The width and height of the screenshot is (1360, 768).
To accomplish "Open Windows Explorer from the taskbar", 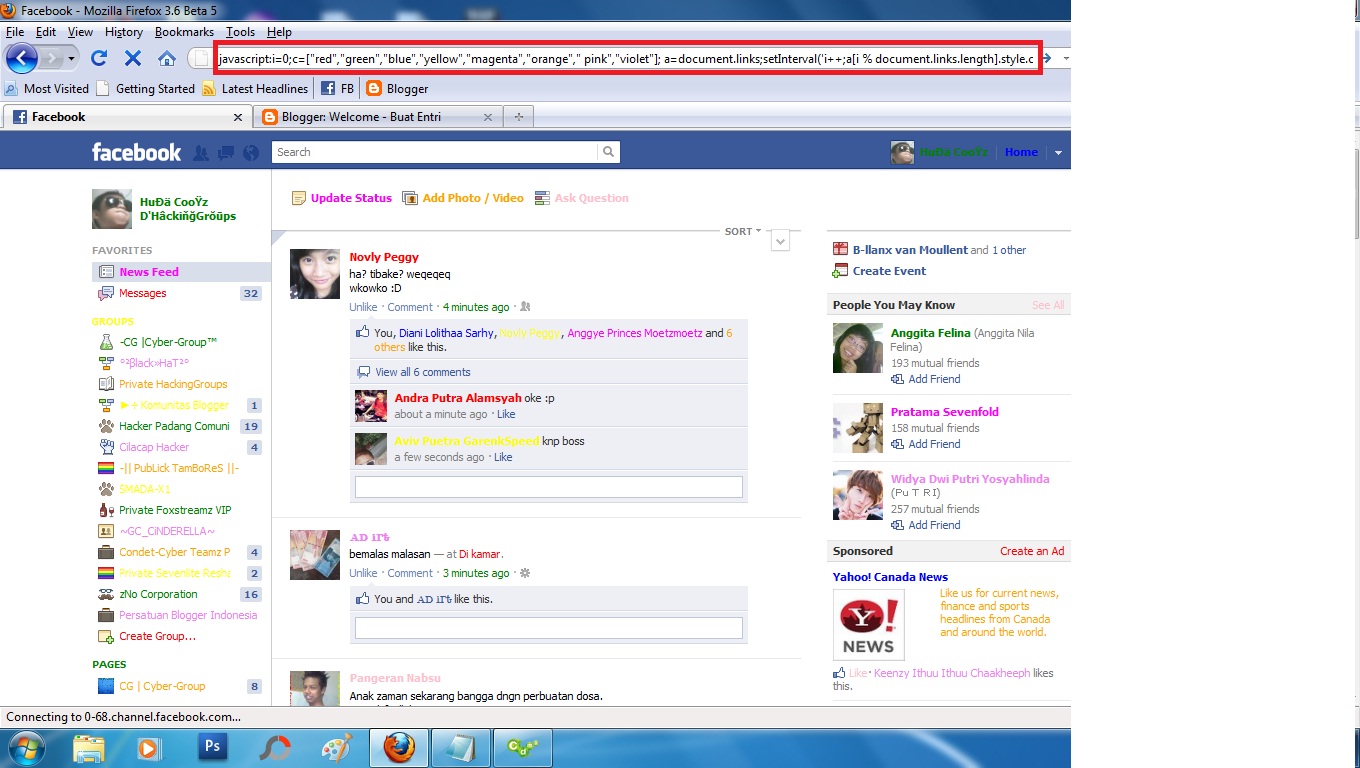I will coord(88,747).
